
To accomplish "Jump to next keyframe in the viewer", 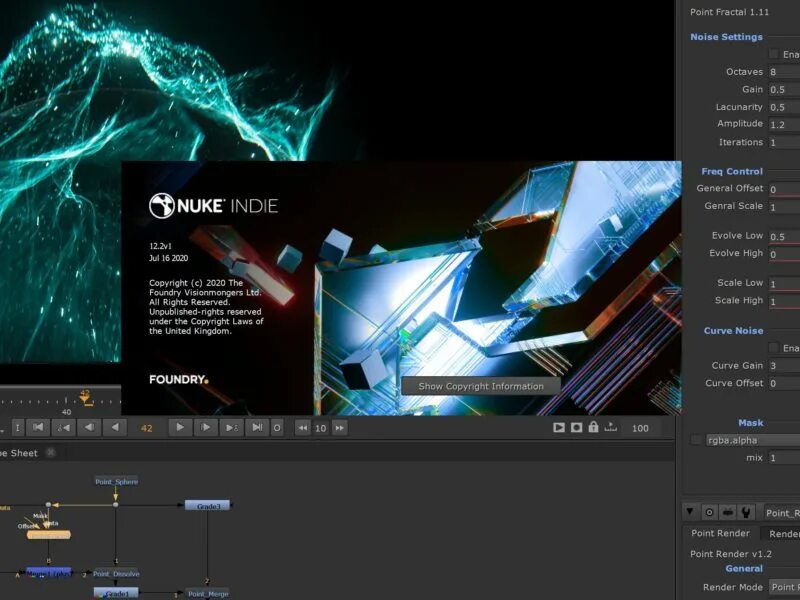I will (x=231, y=428).
